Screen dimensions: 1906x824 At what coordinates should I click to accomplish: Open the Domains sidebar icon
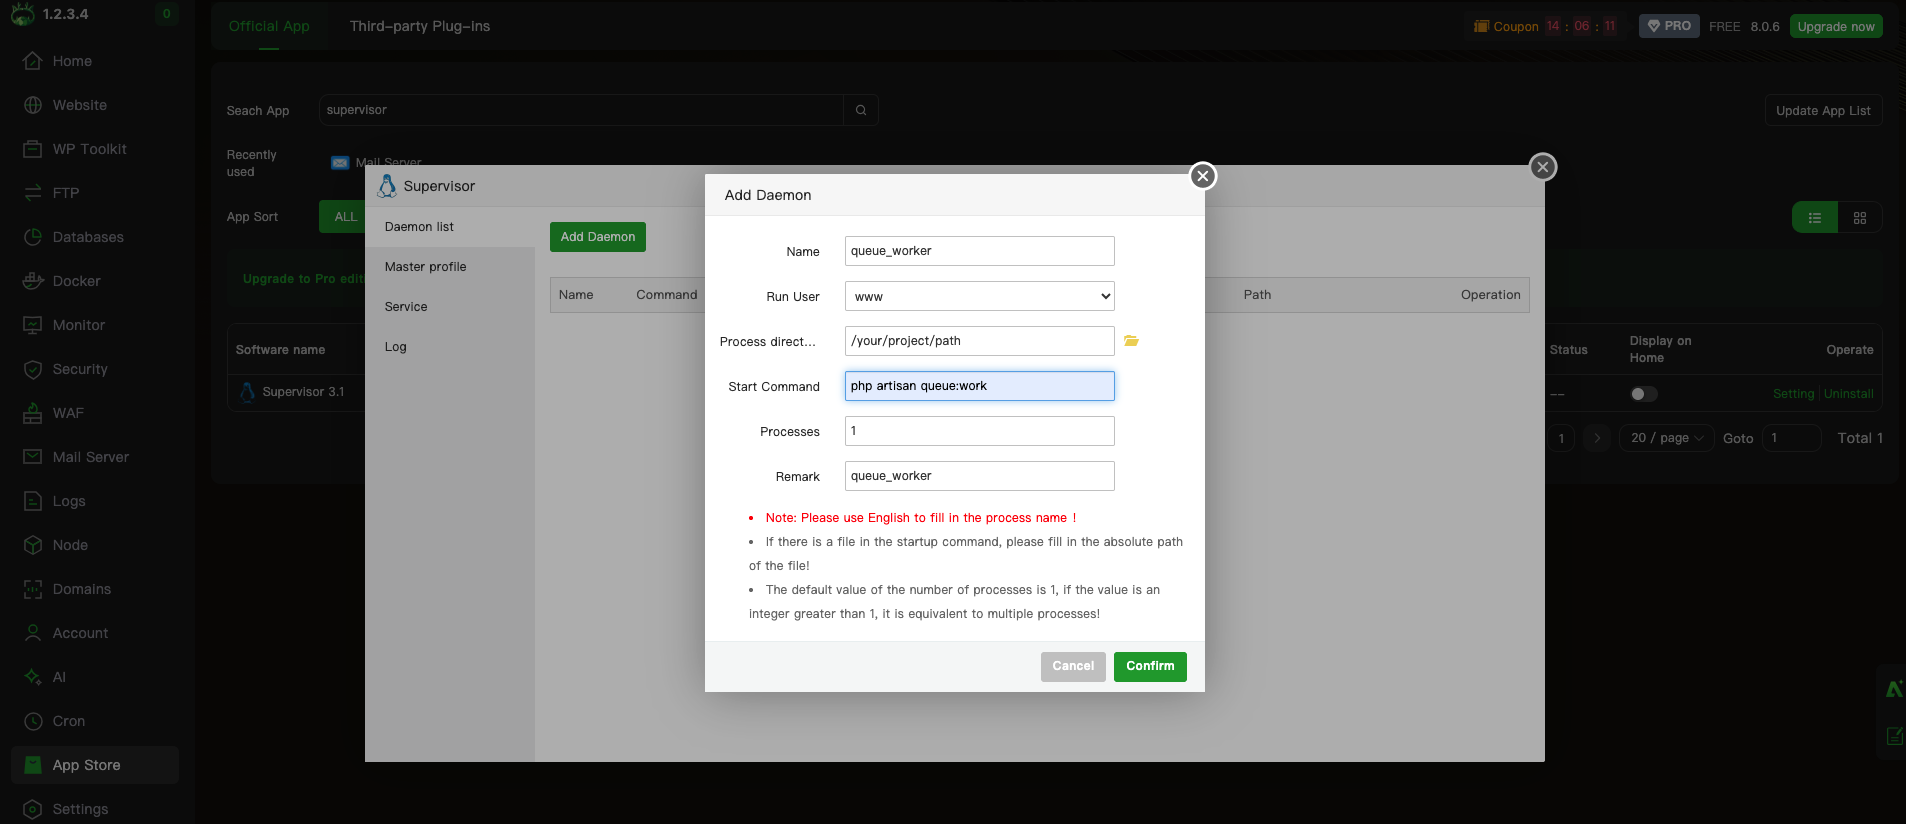33,589
